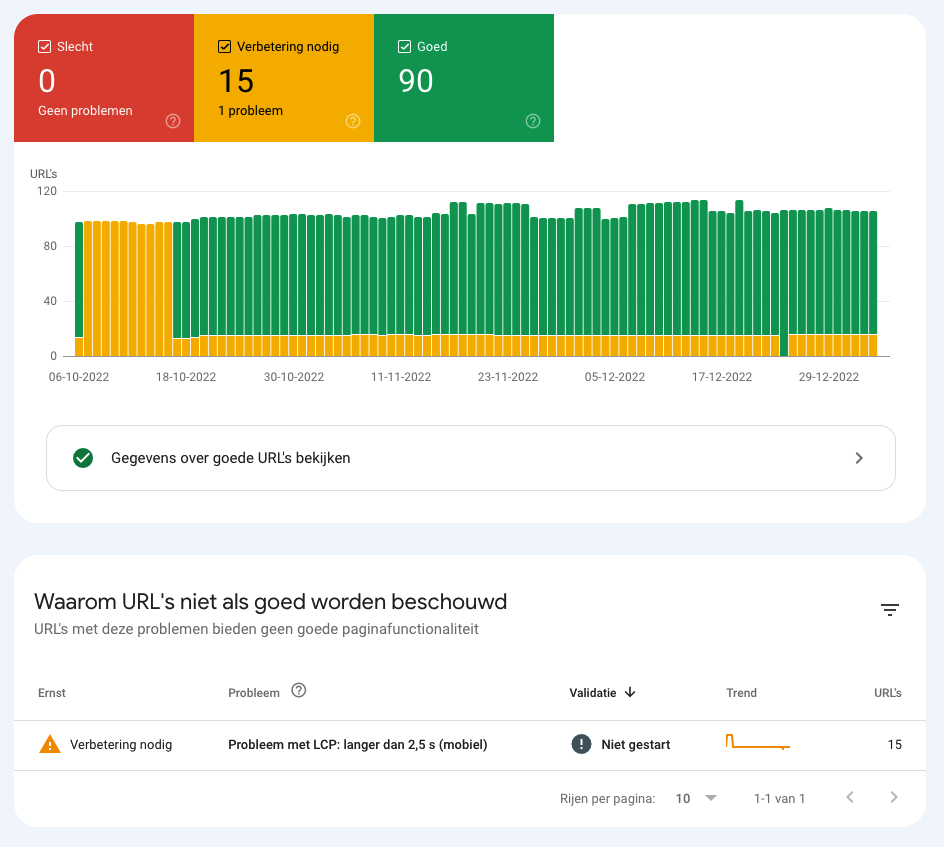Image resolution: width=944 pixels, height=847 pixels.
Task: Click the Ernst column header
Action: (x=52, y=693)
